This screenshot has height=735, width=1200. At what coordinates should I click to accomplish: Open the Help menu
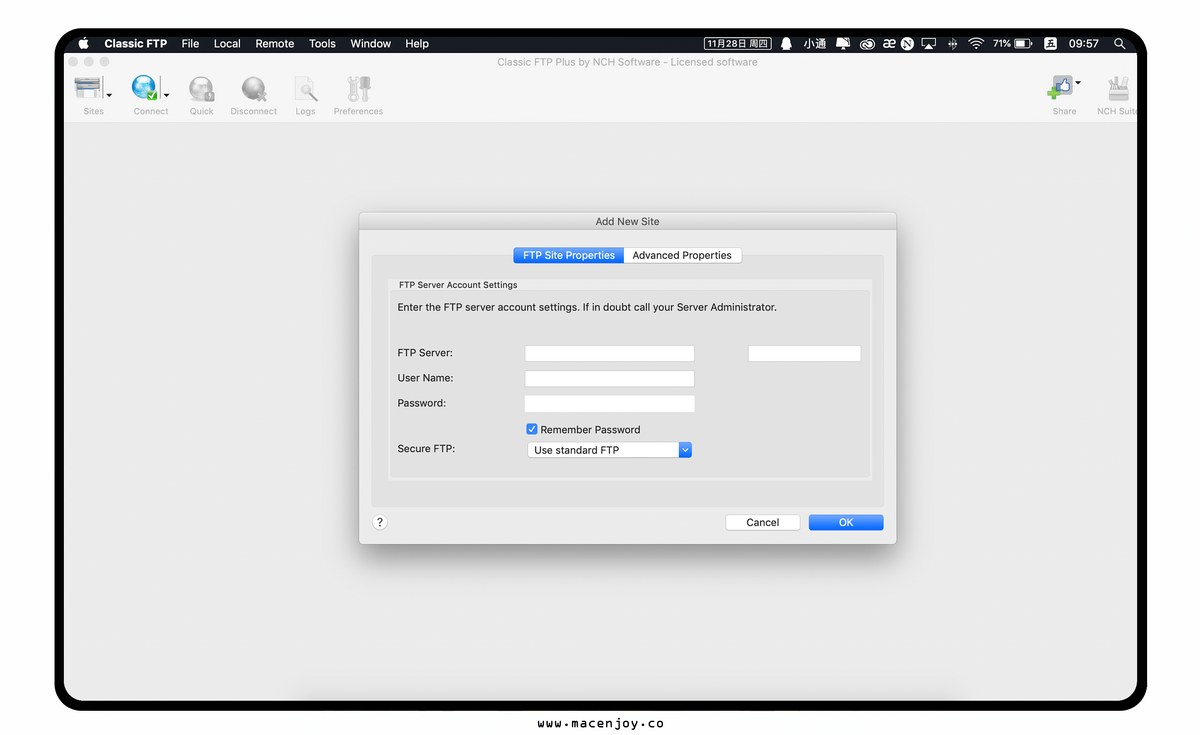click(417, 44)
